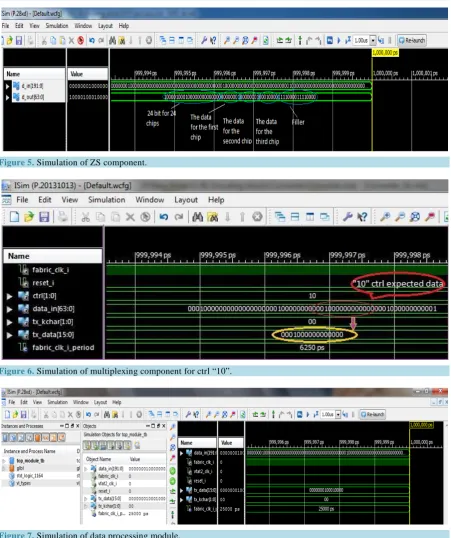Open Simulation menu in Figure 6 ISim window
451x538 pixels.
pyautogui.click(x=107, y=200)
